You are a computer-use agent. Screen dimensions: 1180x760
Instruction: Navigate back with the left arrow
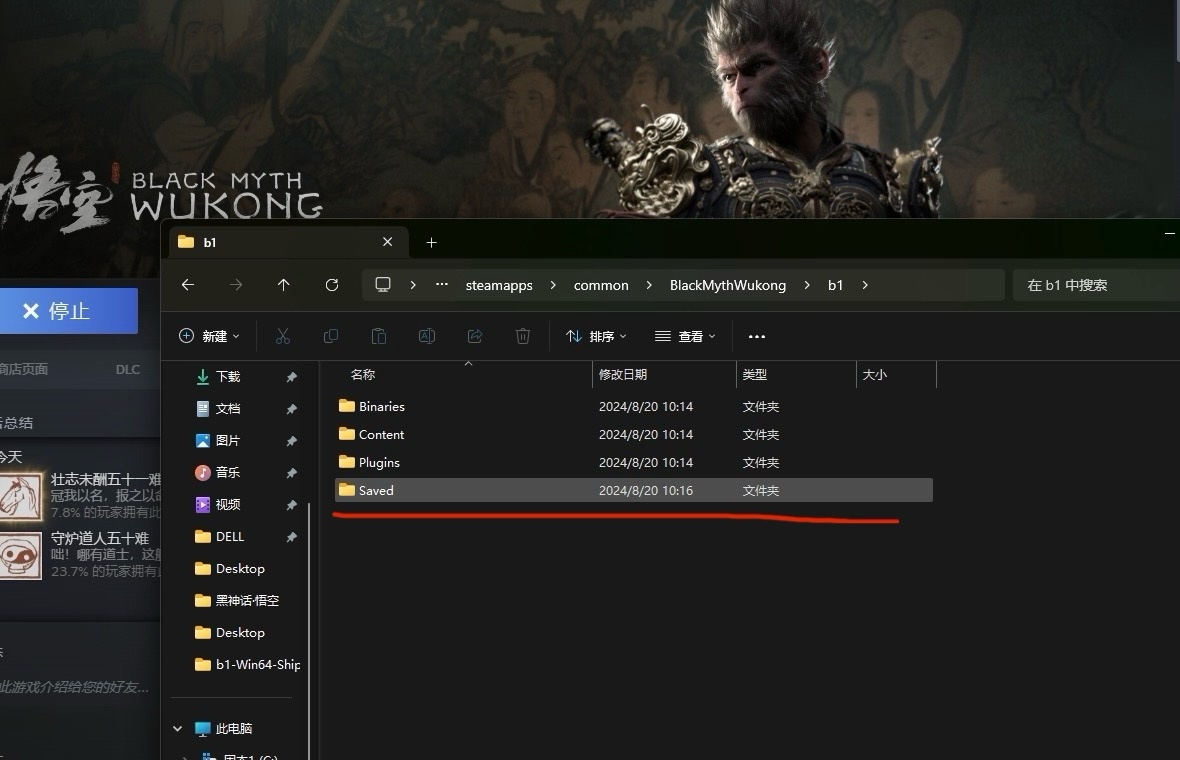[188, 285]
